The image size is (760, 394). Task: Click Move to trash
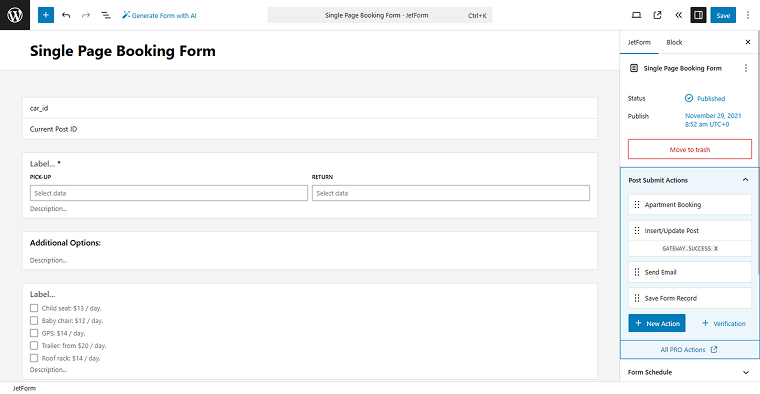(690, 149)
